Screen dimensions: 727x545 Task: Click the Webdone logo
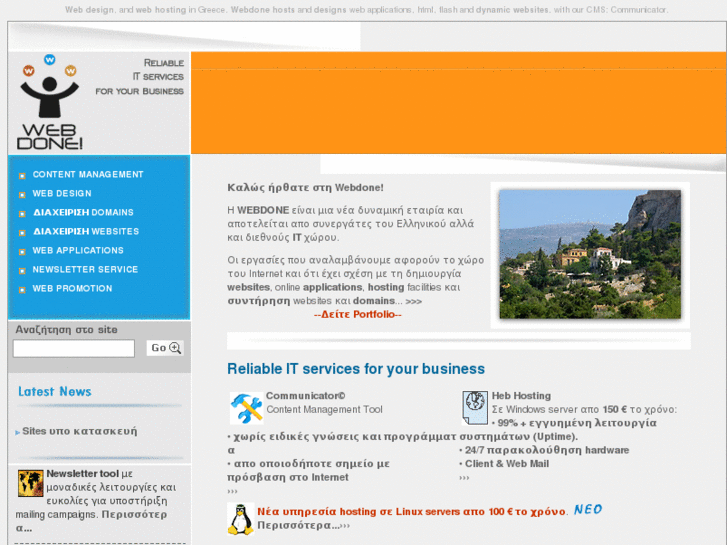coord(50,102)
